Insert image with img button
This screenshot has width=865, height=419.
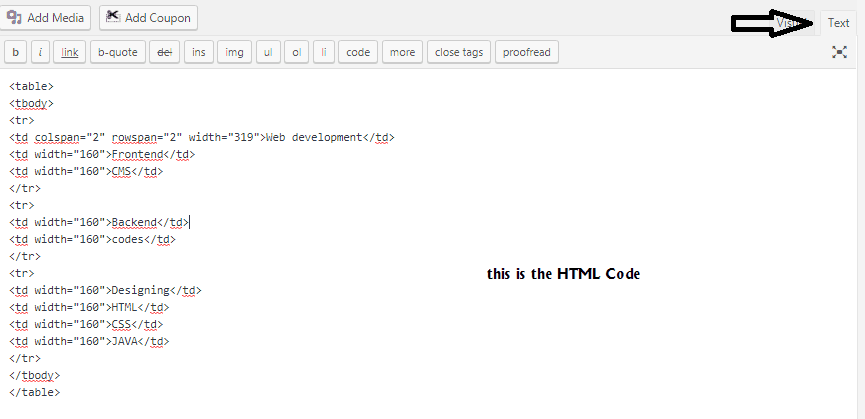[234, 52]
